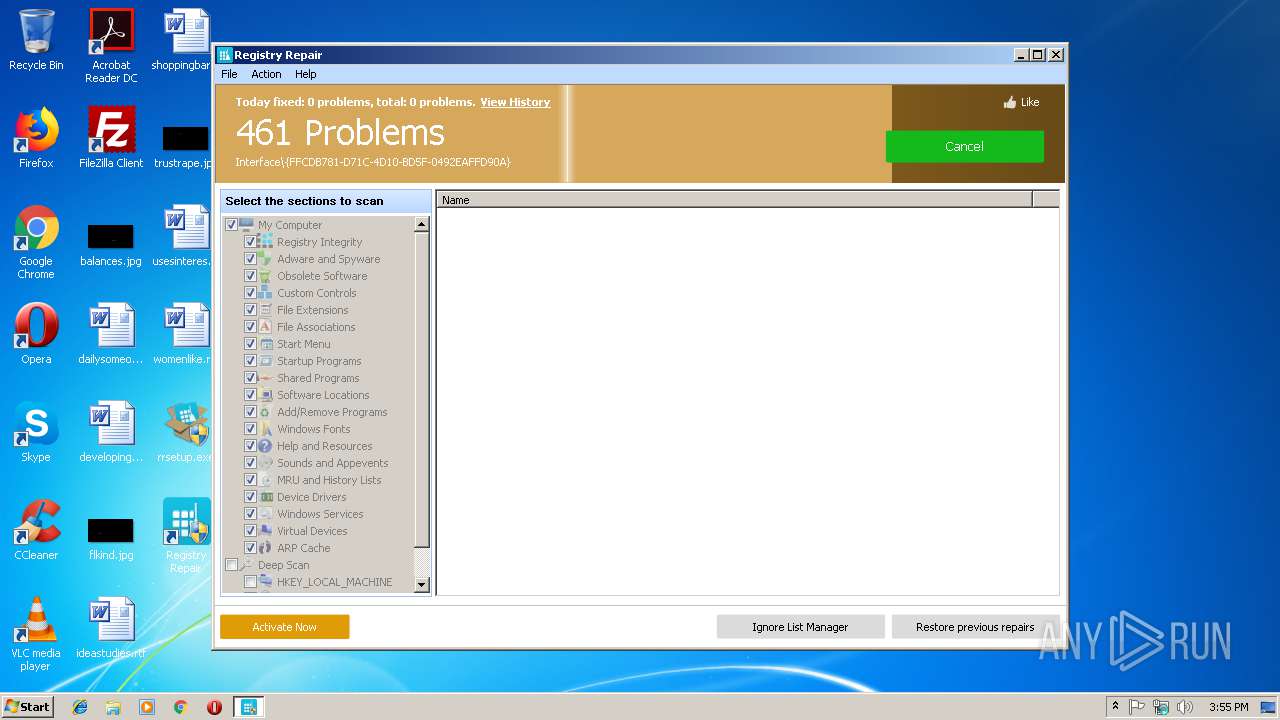
Task: Click the MRU and History Lists icon
Action: click(x=266, y=480)
